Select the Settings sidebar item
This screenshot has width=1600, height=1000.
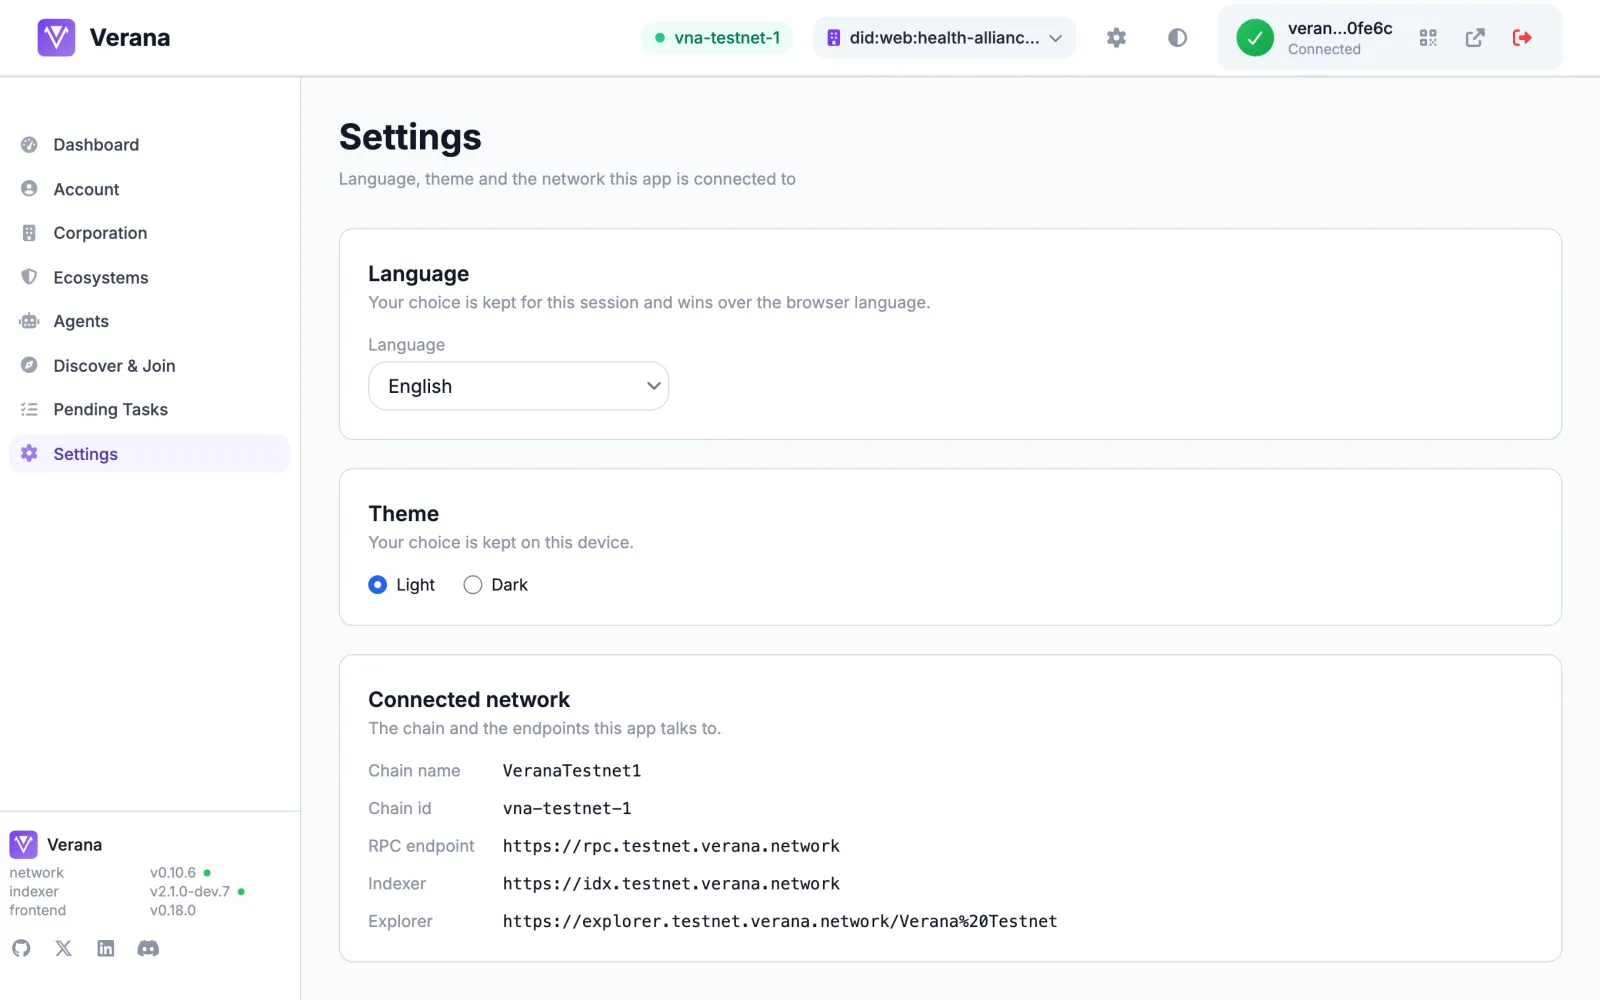[150, 454]
